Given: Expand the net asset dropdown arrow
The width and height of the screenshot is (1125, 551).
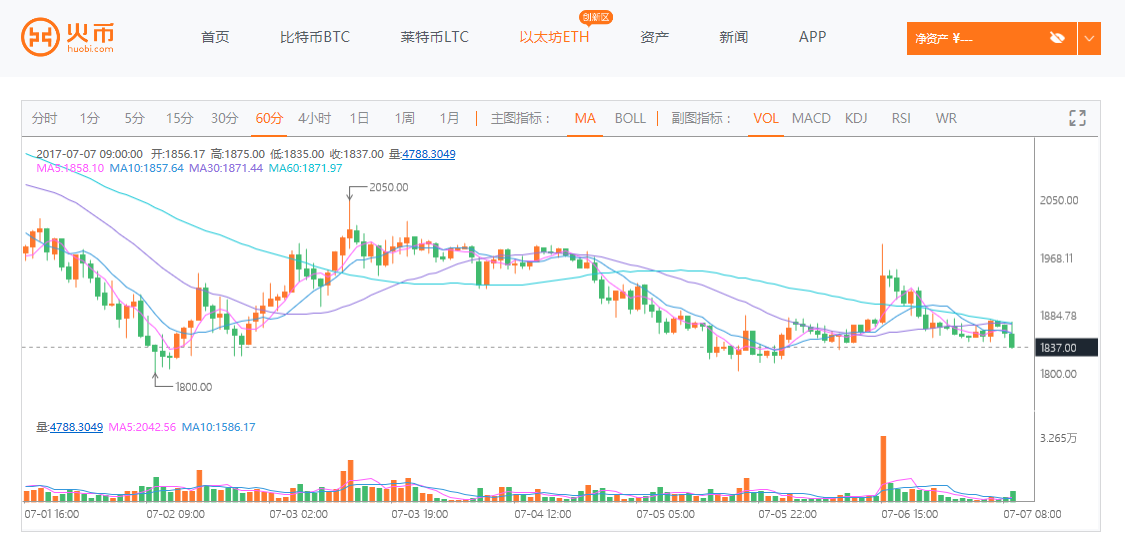Looking at the screenshot, I should click(x=1089, y=38).
